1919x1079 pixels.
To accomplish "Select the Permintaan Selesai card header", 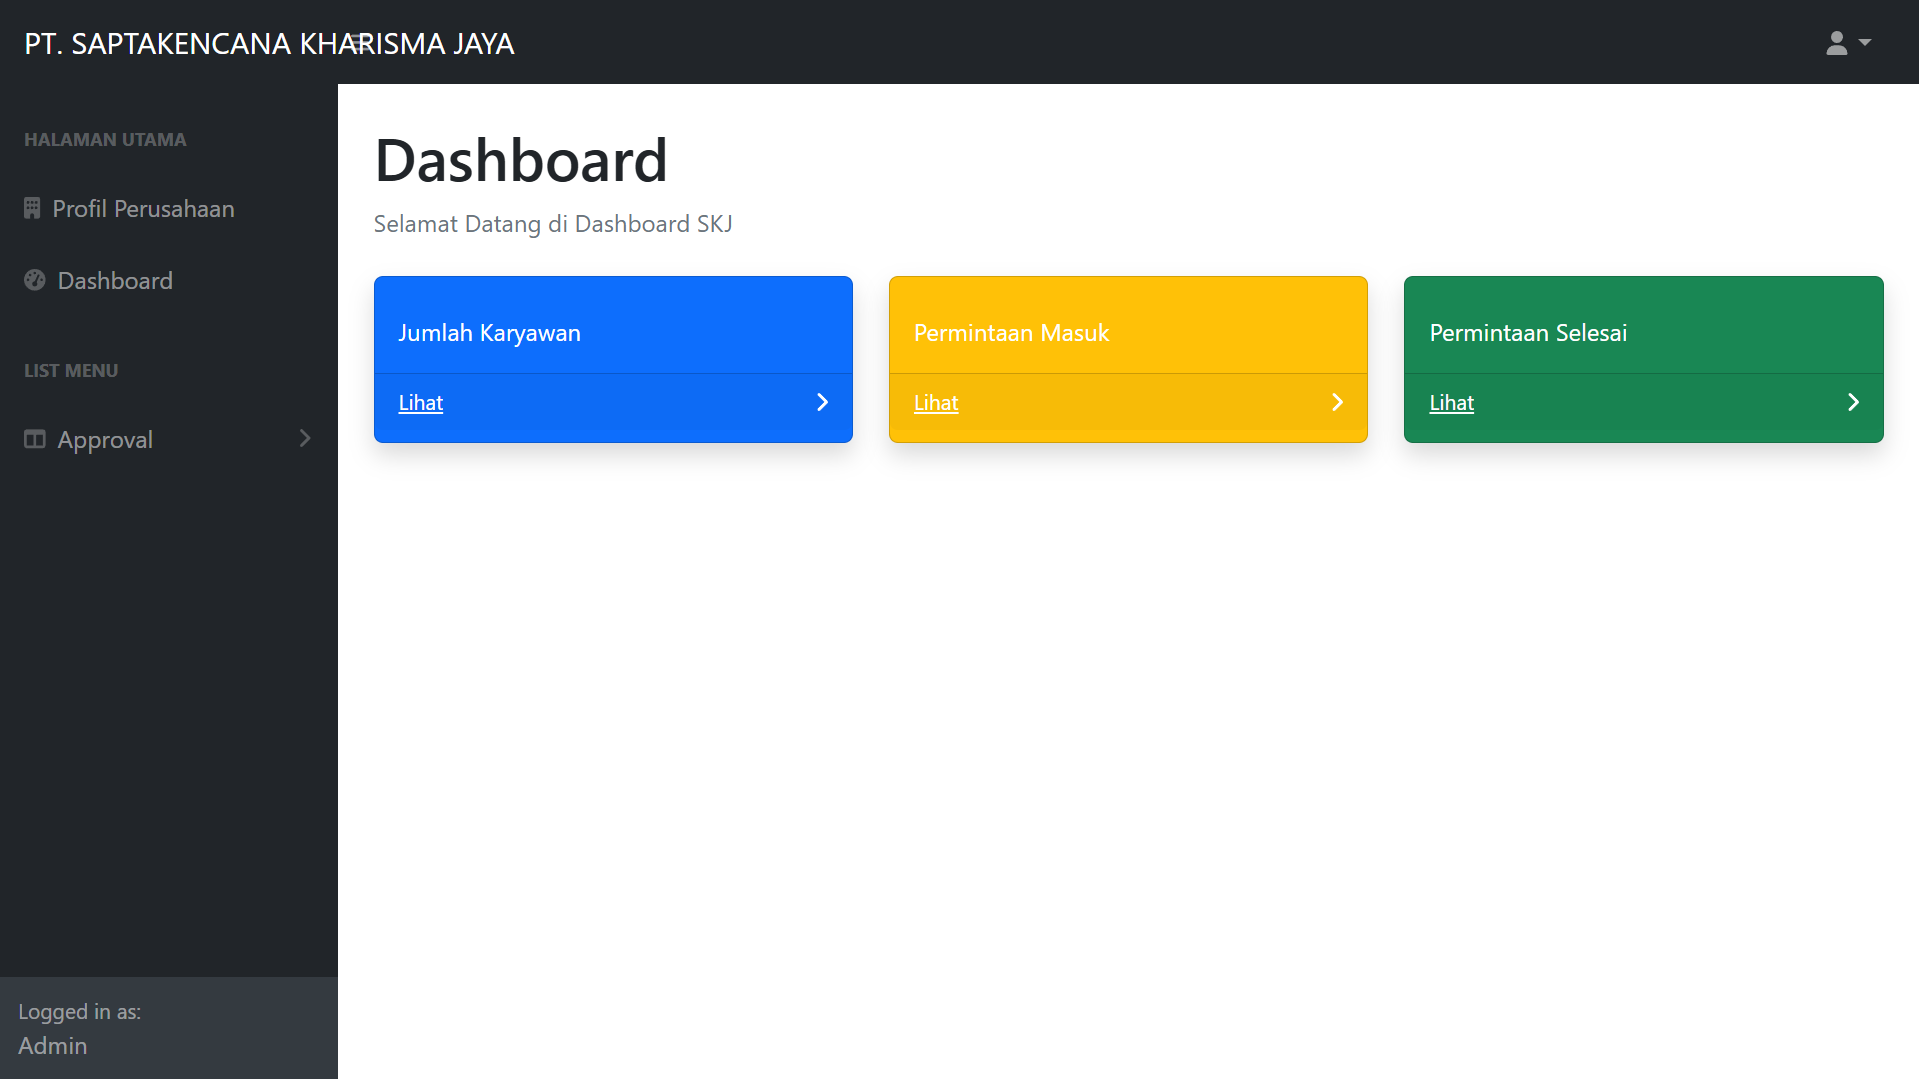I will point(1527,333).
